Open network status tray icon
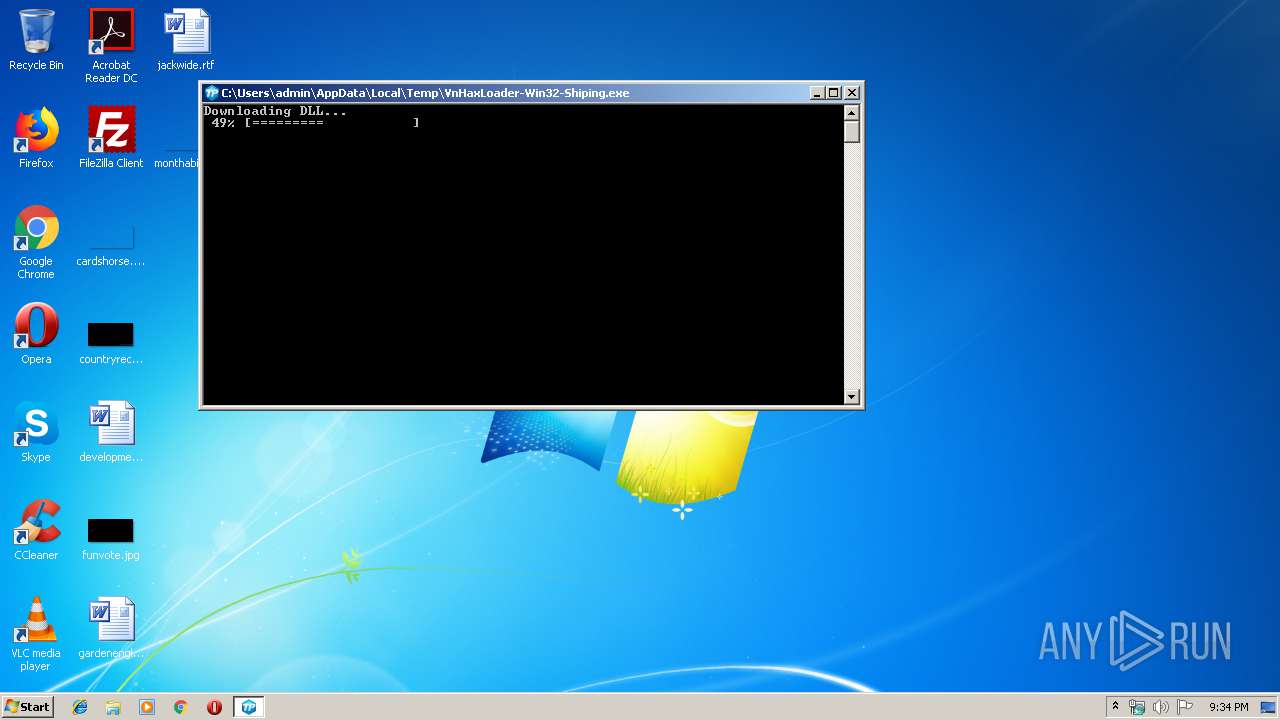This screenshot has width=1280, height=720. point(1137,707)
